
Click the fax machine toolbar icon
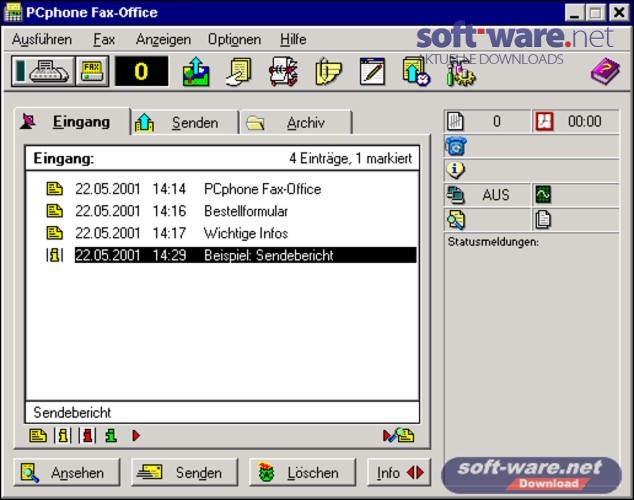(43, 71)
